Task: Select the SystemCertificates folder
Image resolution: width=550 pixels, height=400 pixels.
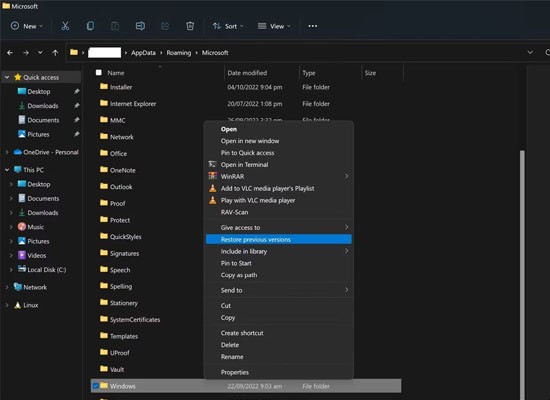Action: 135,319
